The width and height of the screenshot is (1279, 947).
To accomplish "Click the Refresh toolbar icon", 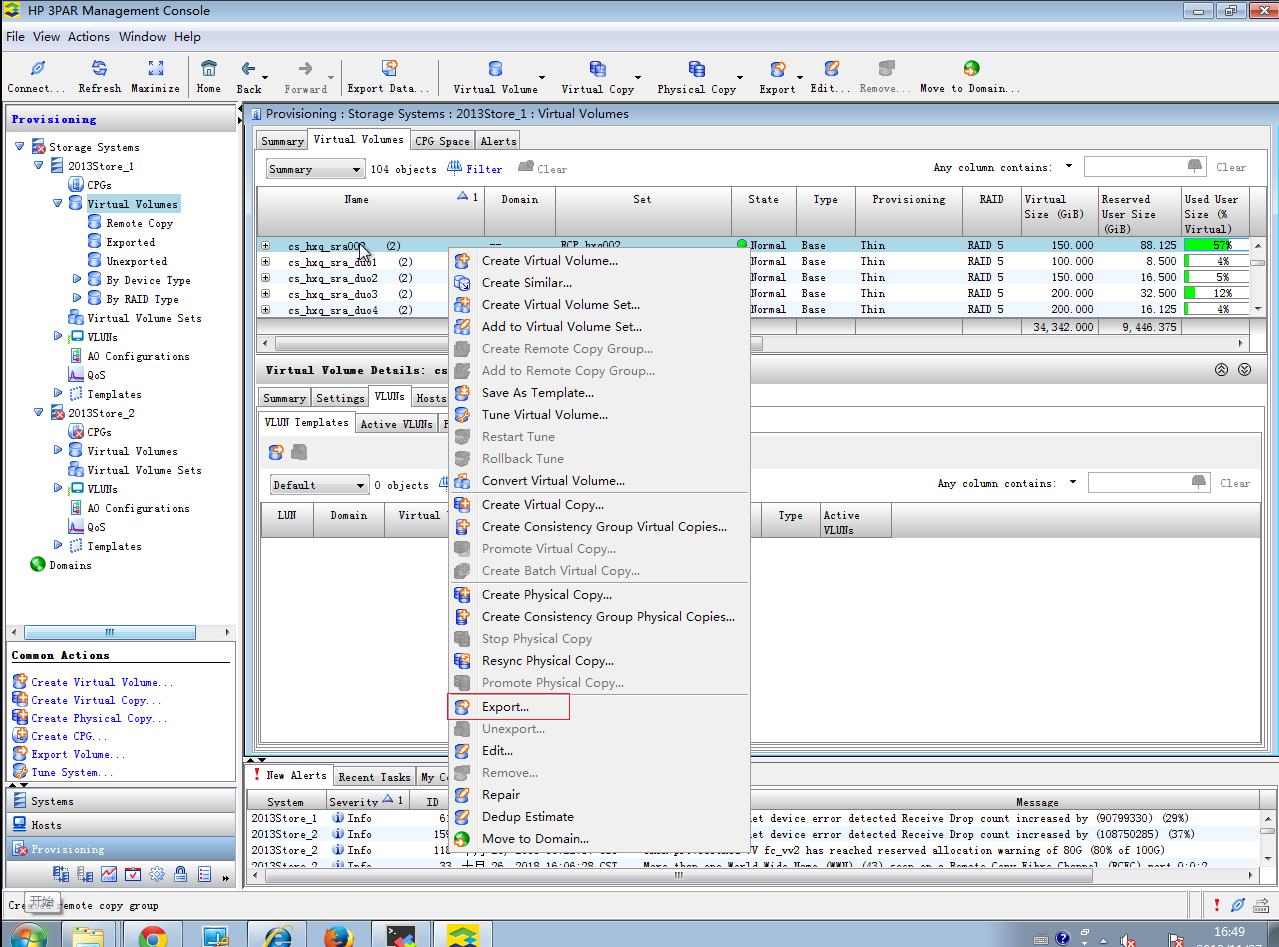I will (99, 69).
